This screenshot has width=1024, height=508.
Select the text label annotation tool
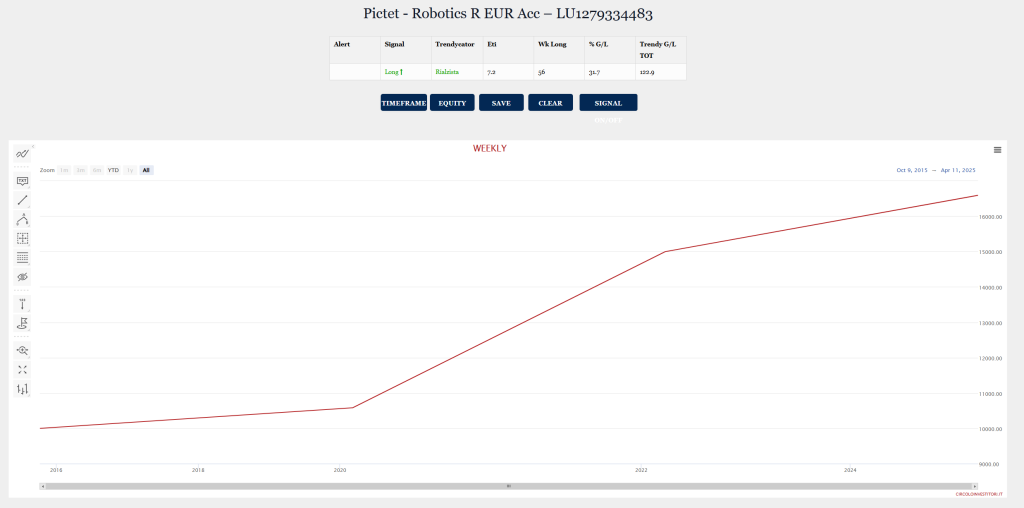point(22,181)
